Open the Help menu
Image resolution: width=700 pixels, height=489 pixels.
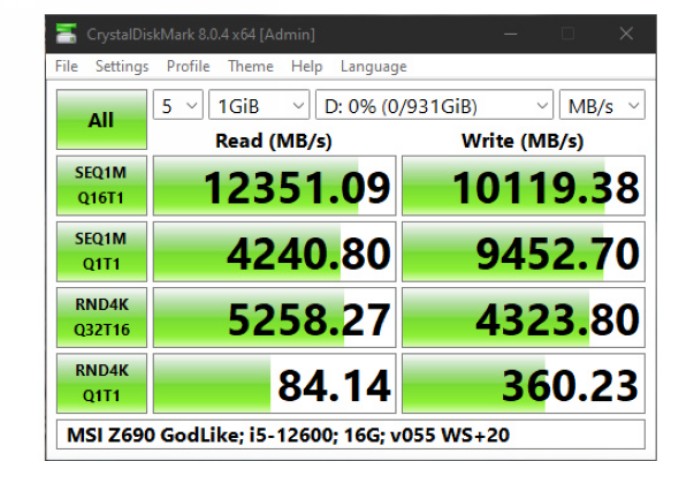(x=306, y=66)
